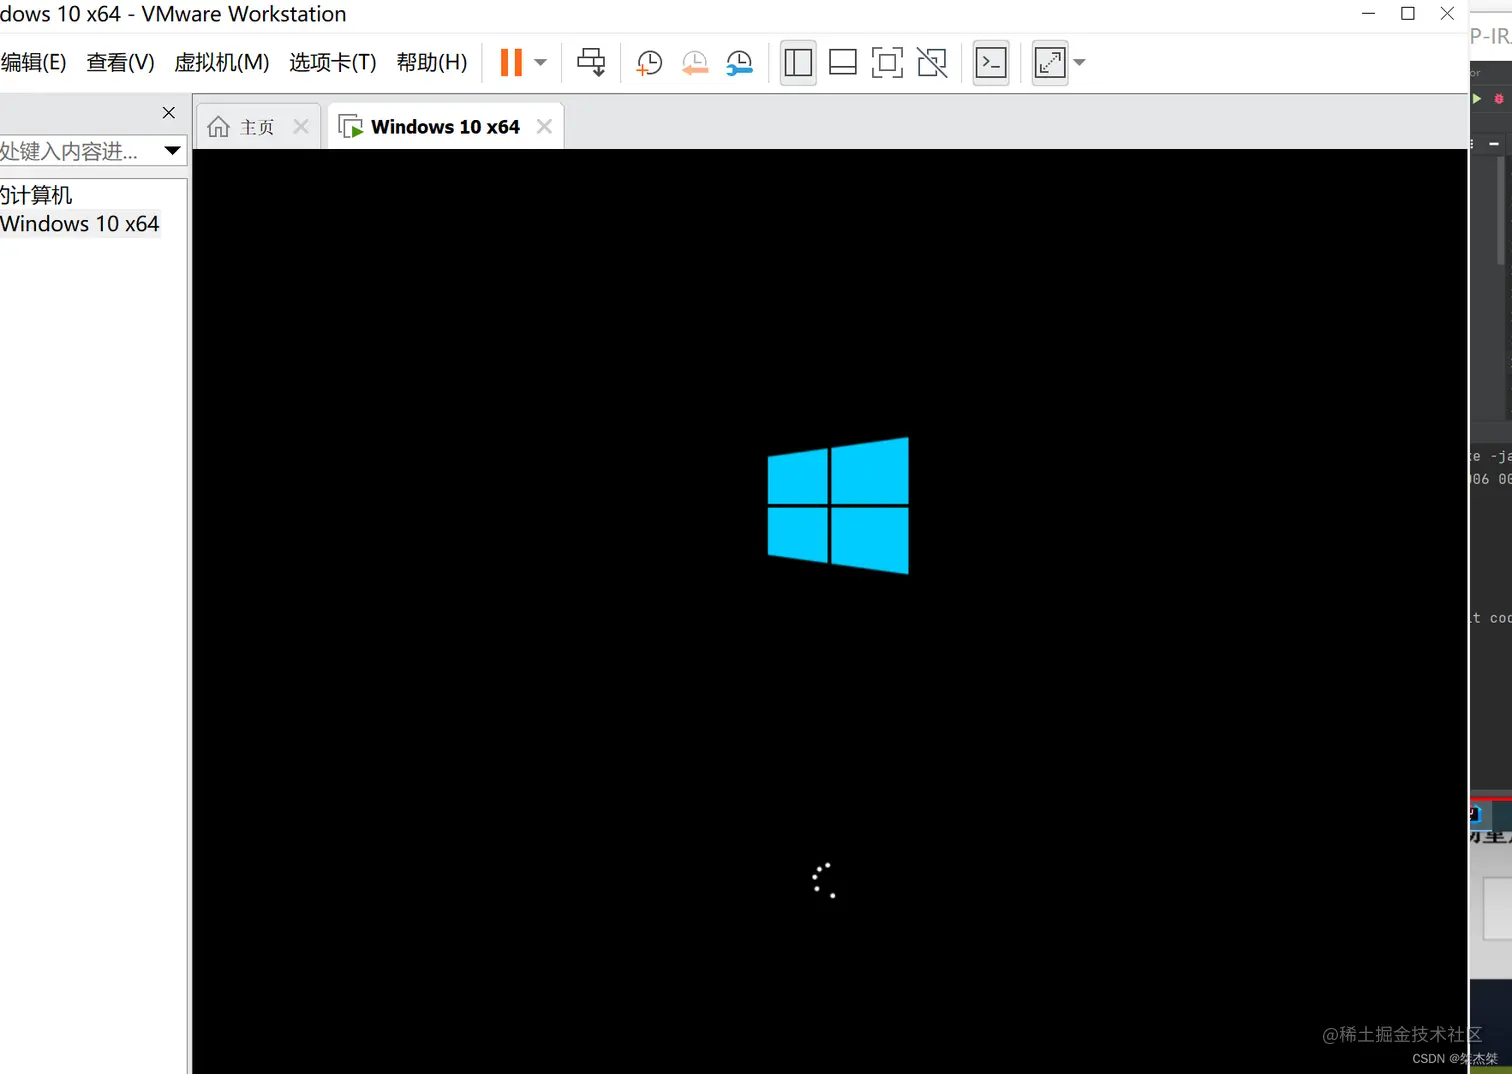Viewport: 1512px width, 1074px height.
Task: Minimize the VMware Workstation window
Action: [x=1368, y=13]
